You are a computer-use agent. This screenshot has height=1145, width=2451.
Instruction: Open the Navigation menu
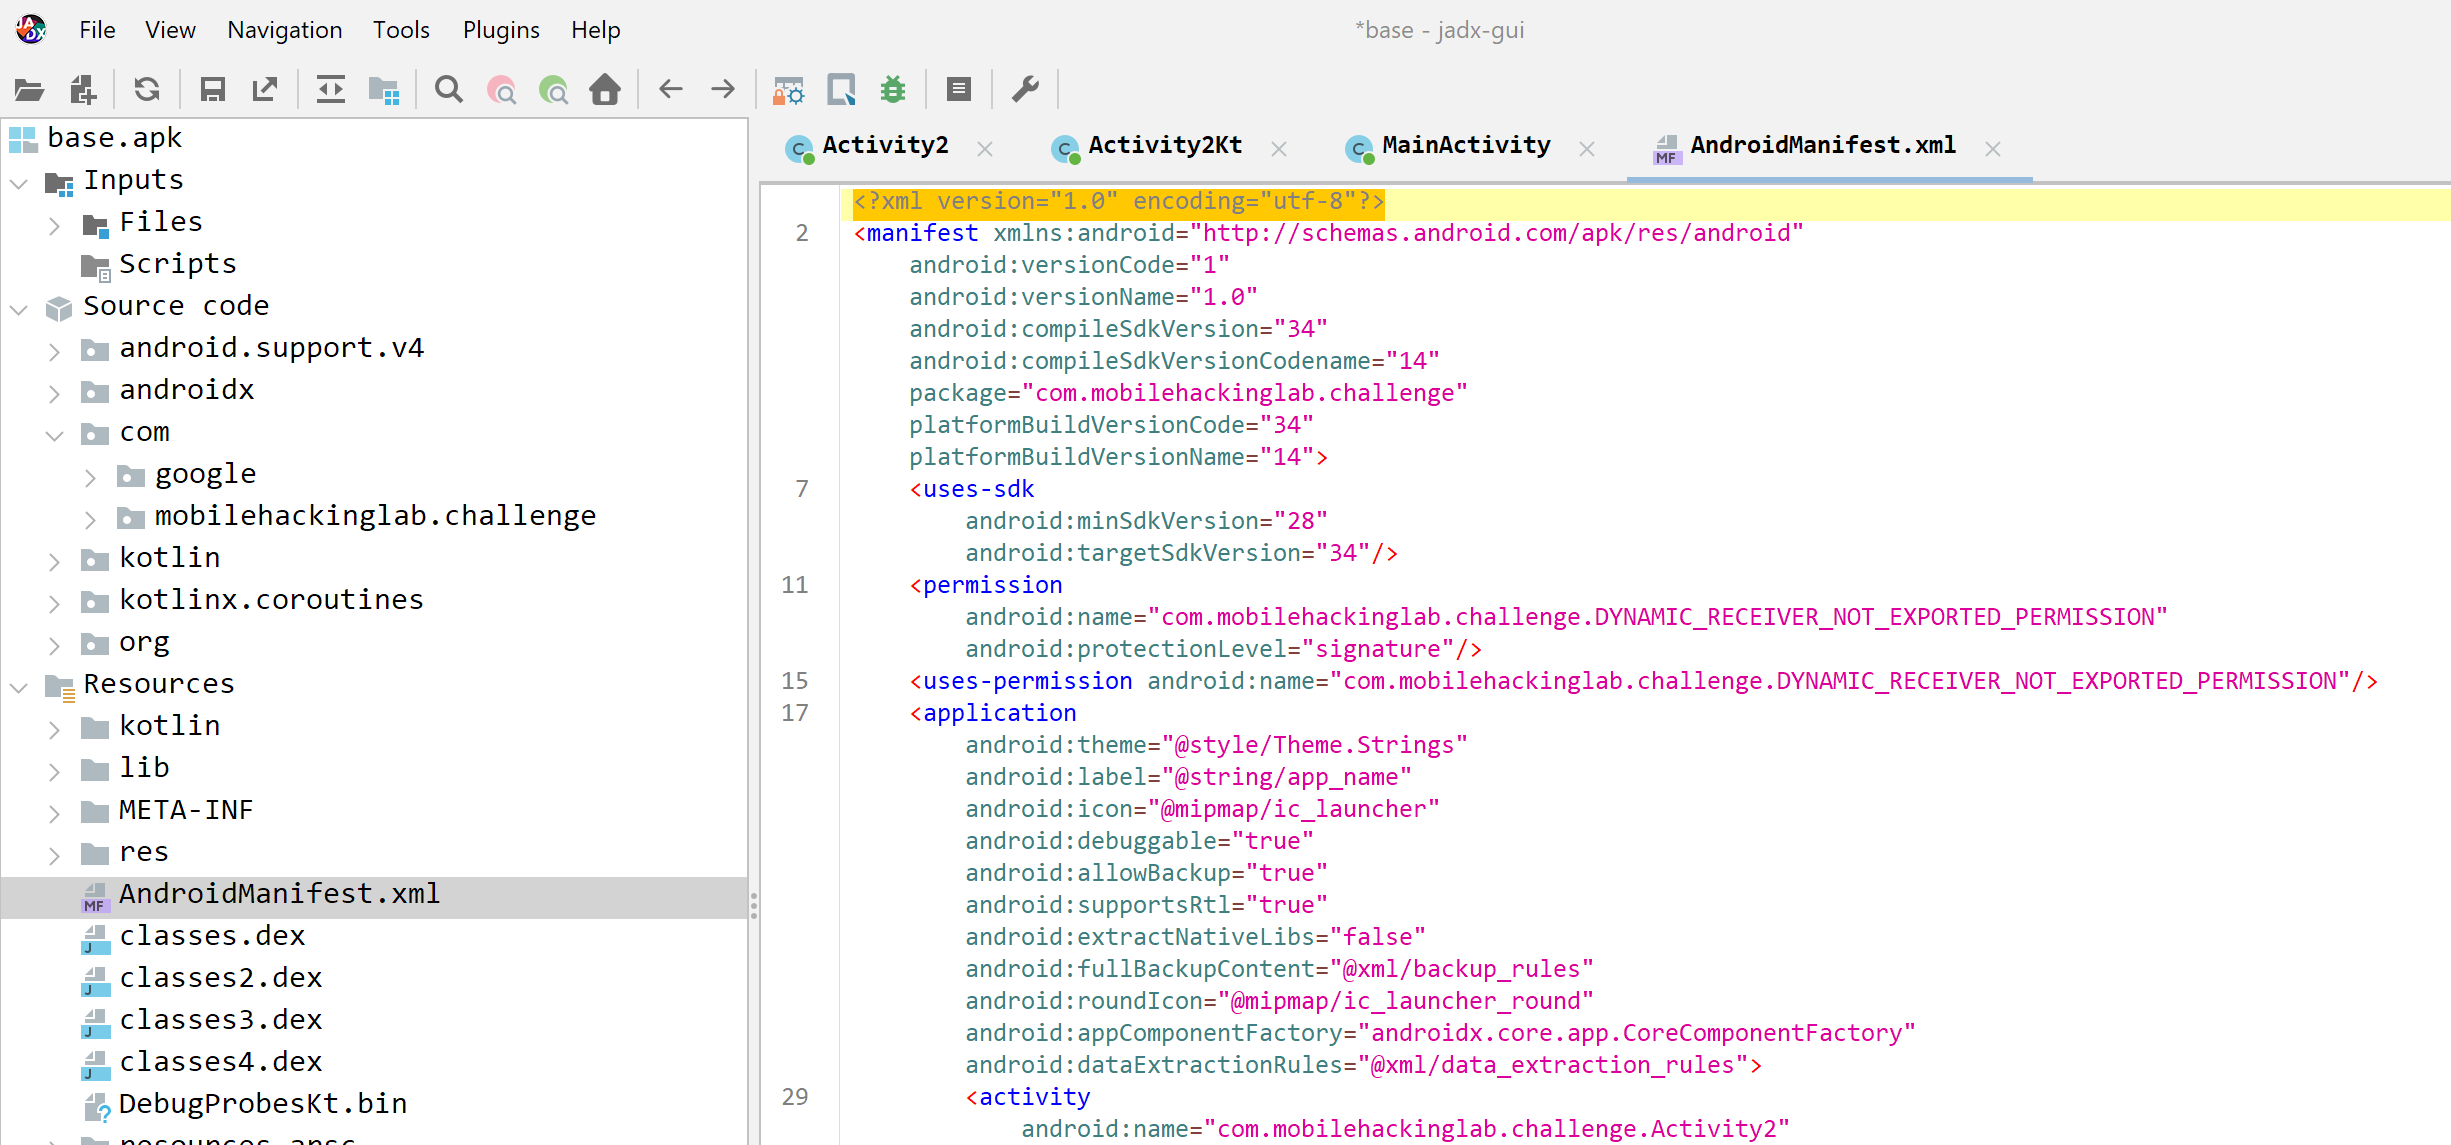[x=285, y=30]
